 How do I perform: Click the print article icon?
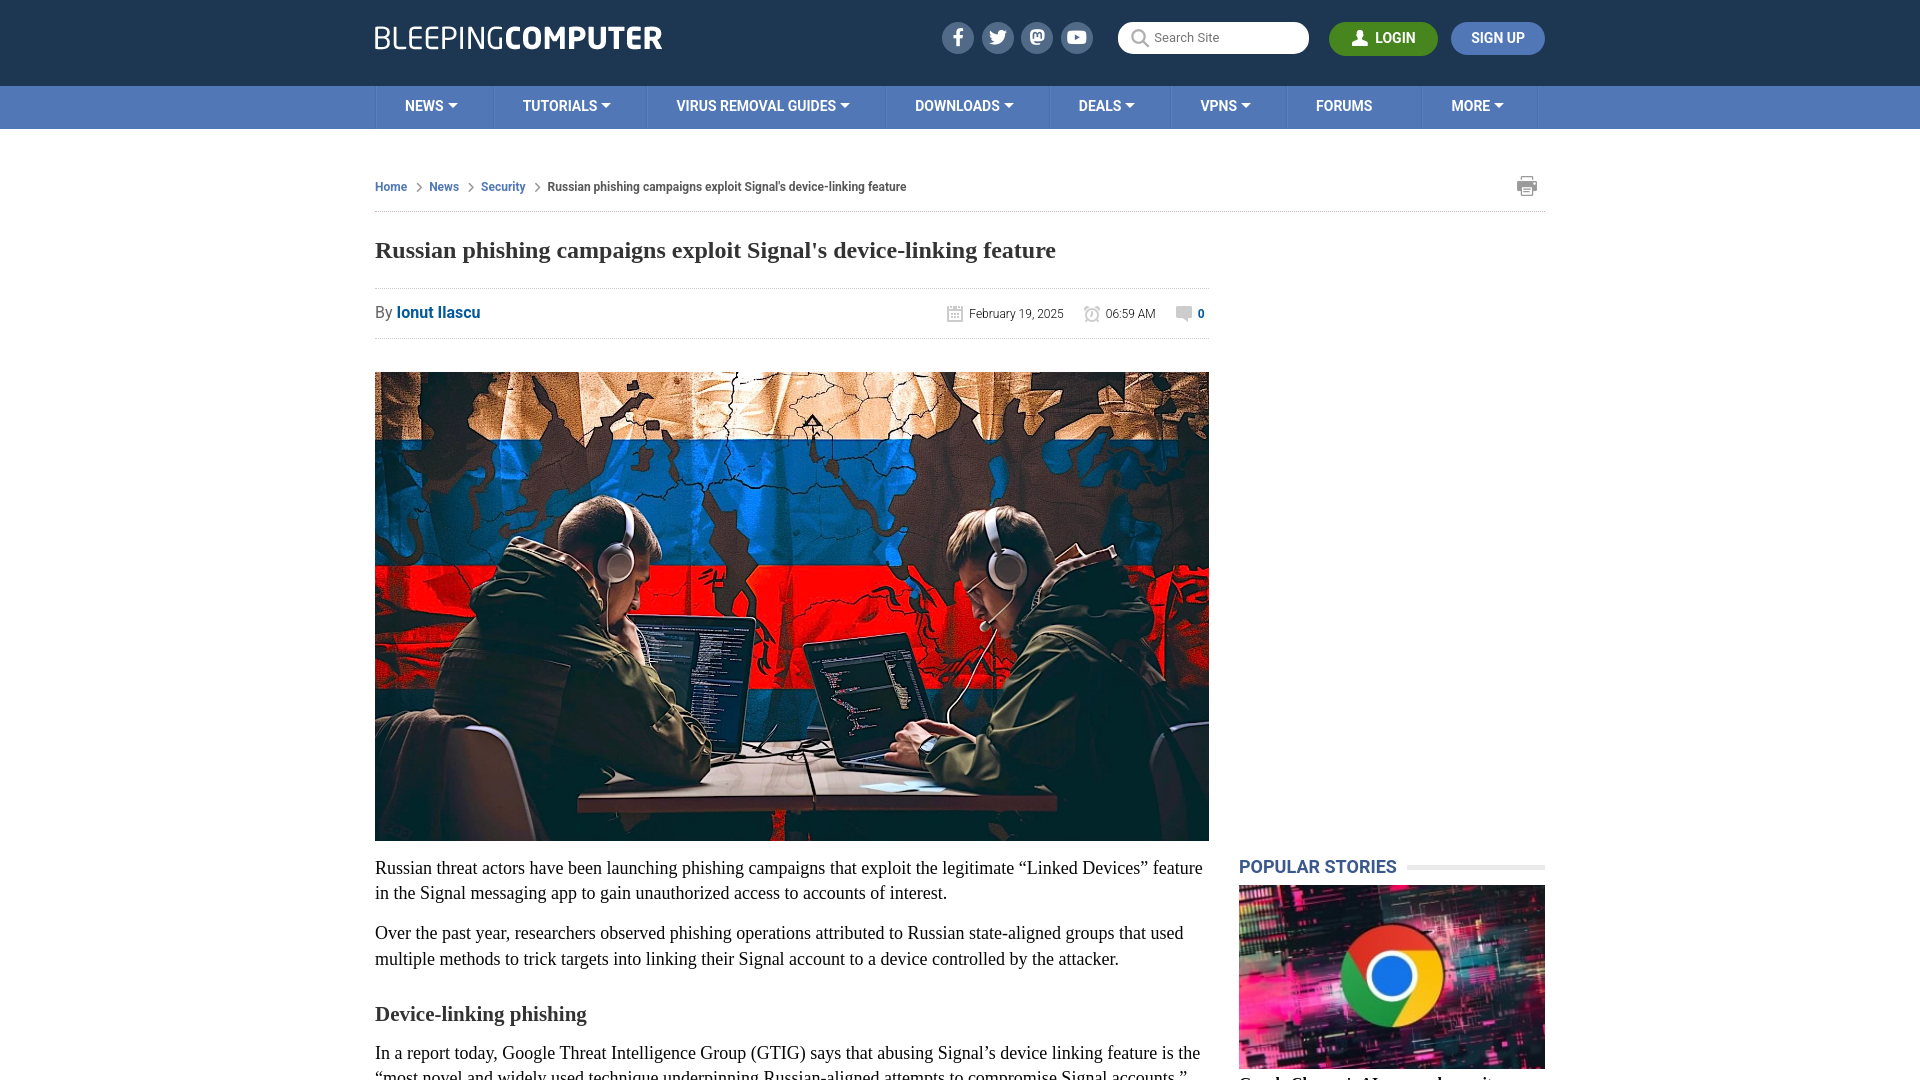pos(1527,186)
